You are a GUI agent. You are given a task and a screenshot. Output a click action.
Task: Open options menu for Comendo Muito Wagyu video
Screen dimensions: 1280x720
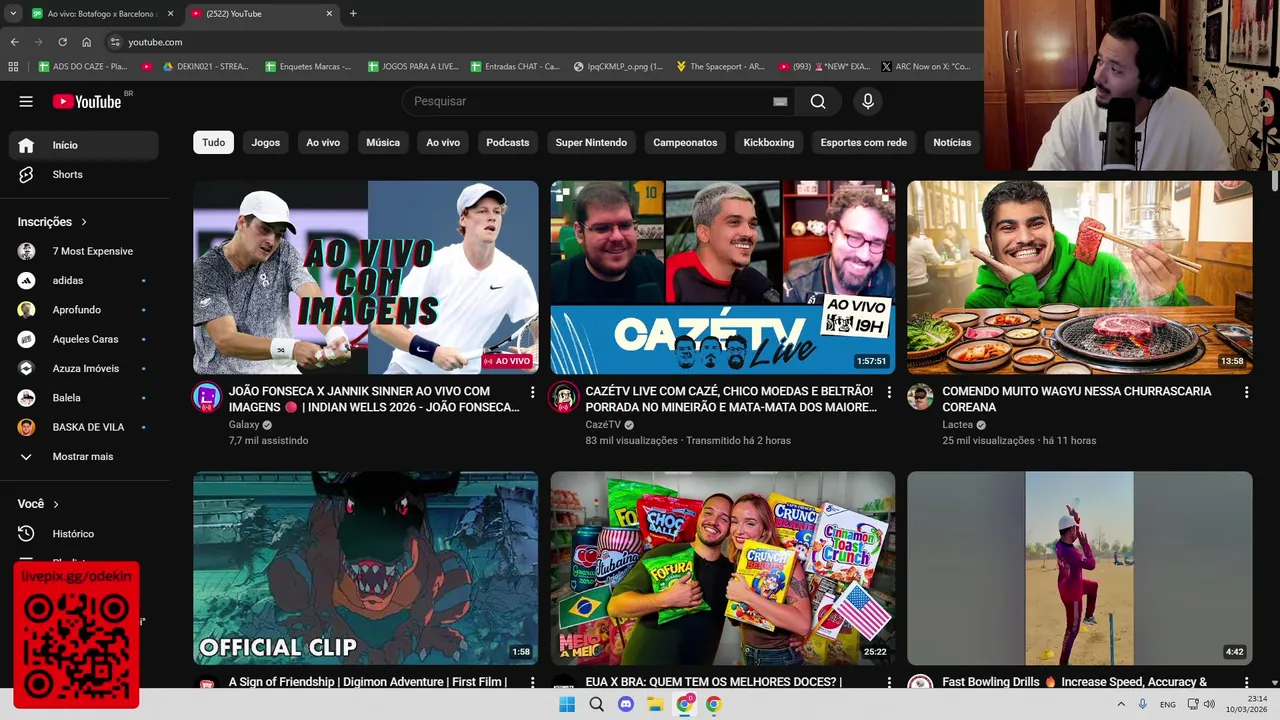[1246, 392]
